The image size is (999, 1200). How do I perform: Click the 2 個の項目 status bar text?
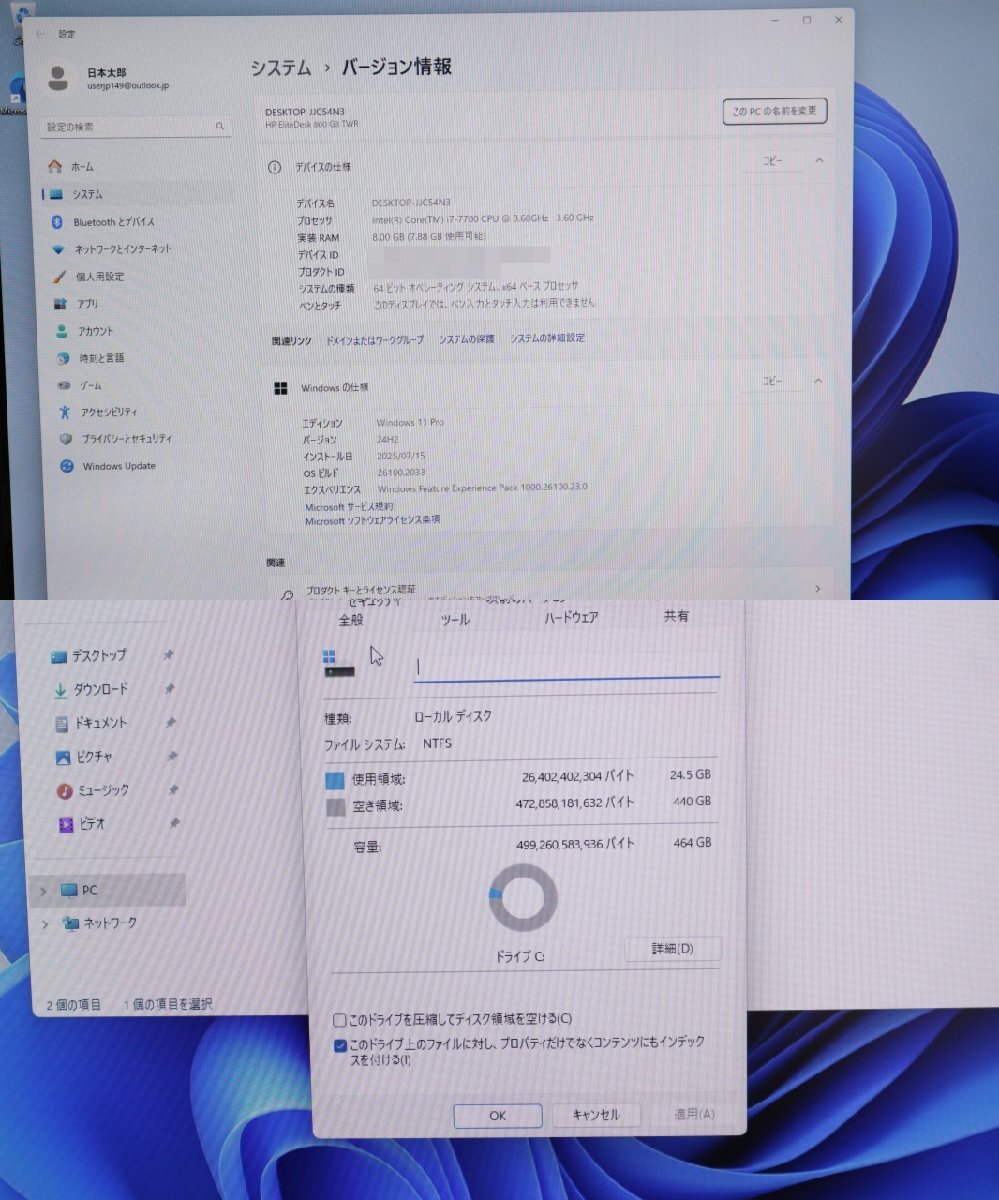[x=74, y=1004]
